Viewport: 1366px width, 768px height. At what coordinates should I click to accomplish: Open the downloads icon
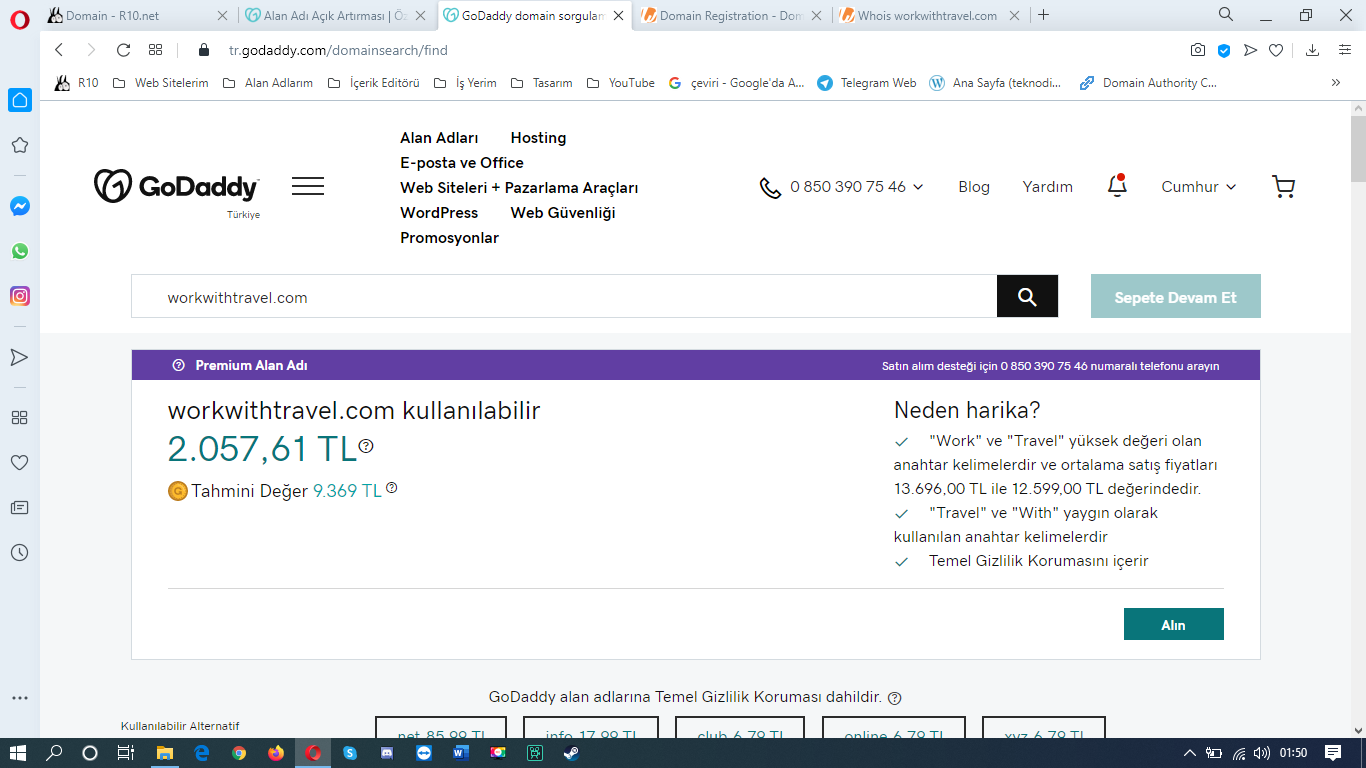[1313, 50]
